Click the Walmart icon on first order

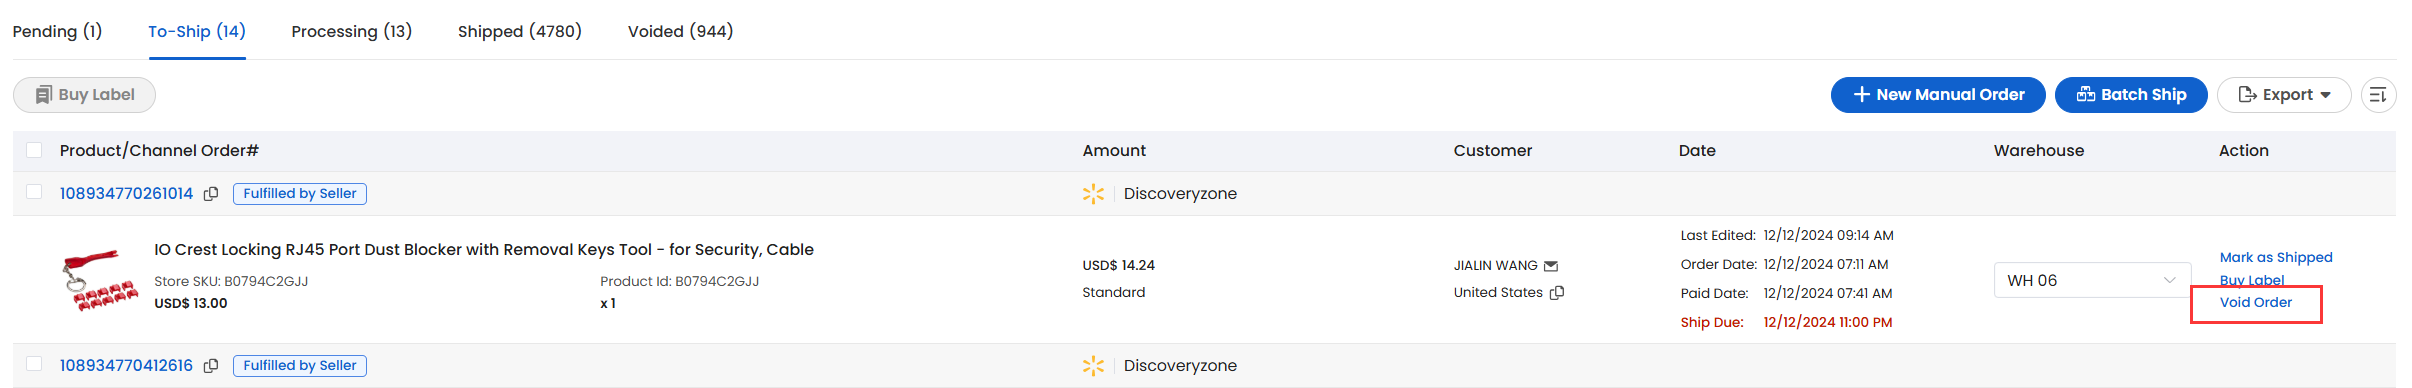coord(1093,194)
